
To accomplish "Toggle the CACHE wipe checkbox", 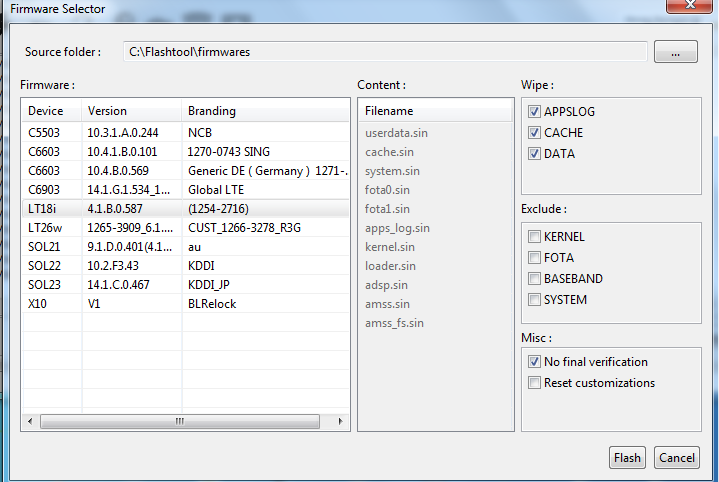I will click(535, 133).
